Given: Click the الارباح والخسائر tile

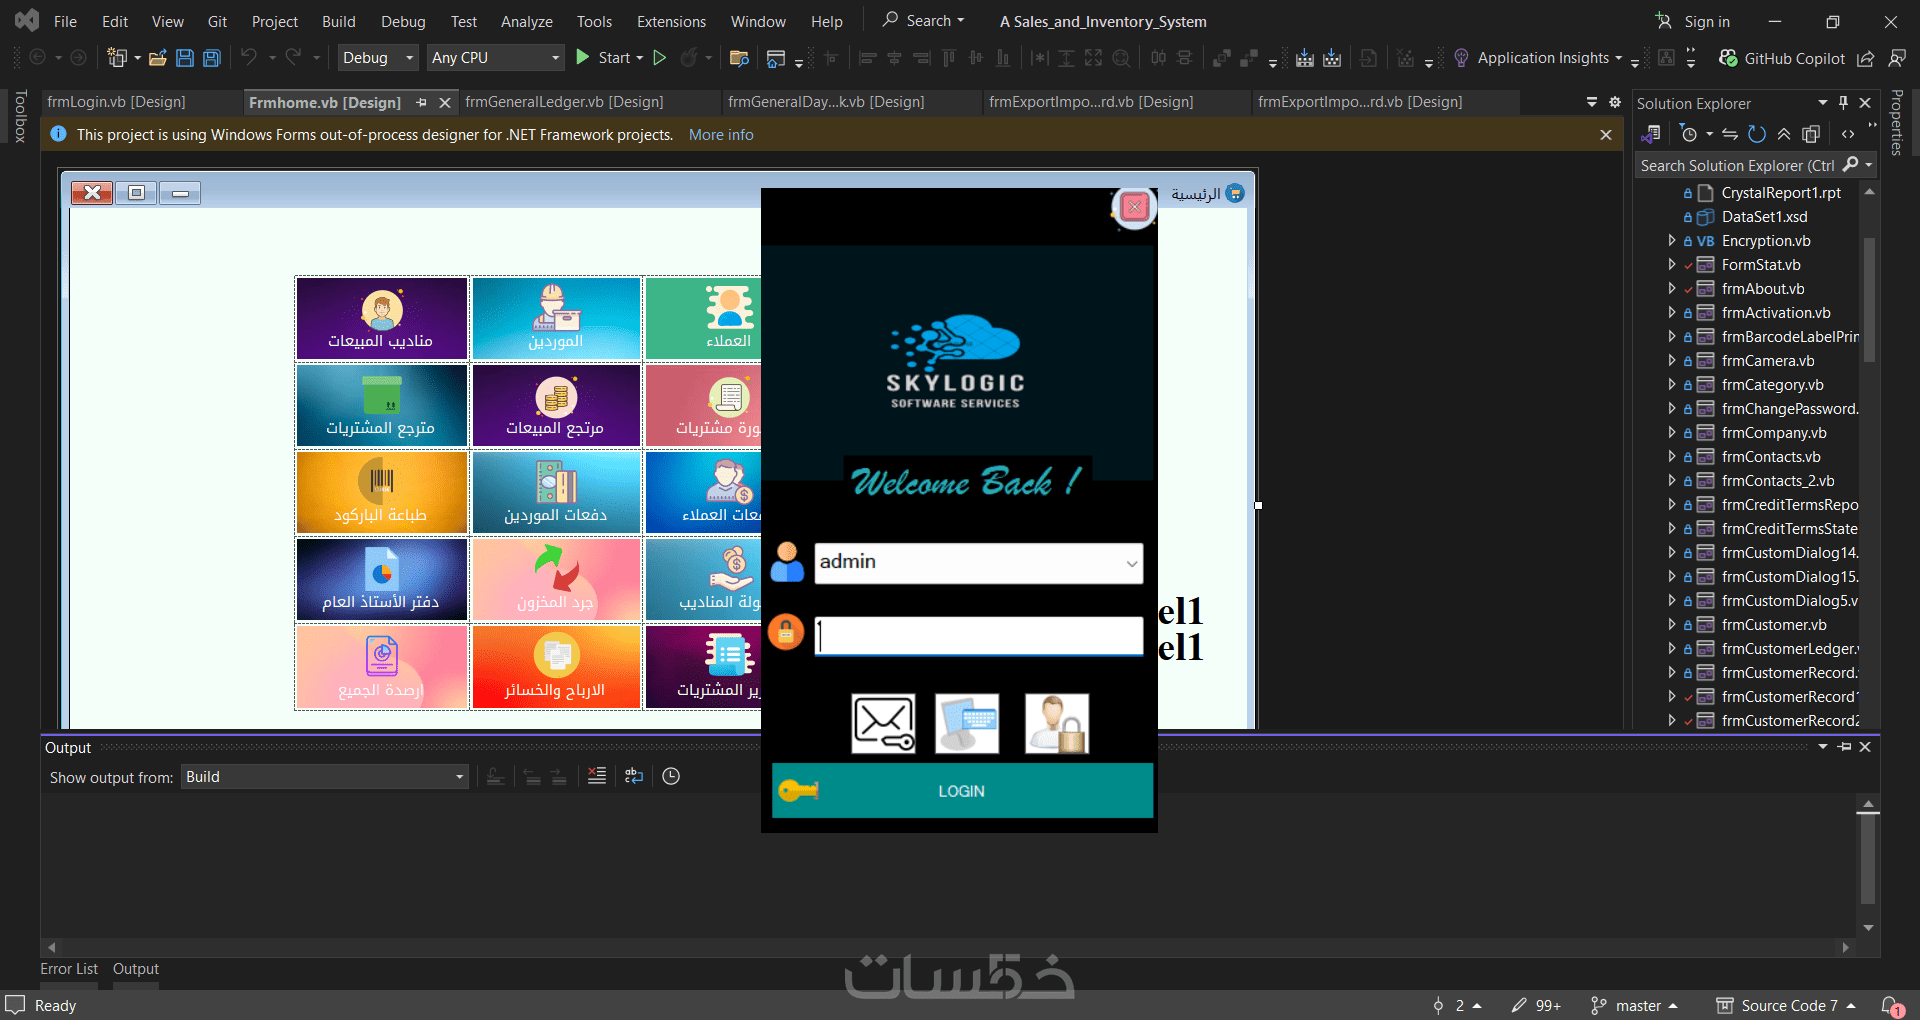Looking at the screenshot, I should point(556,666).
